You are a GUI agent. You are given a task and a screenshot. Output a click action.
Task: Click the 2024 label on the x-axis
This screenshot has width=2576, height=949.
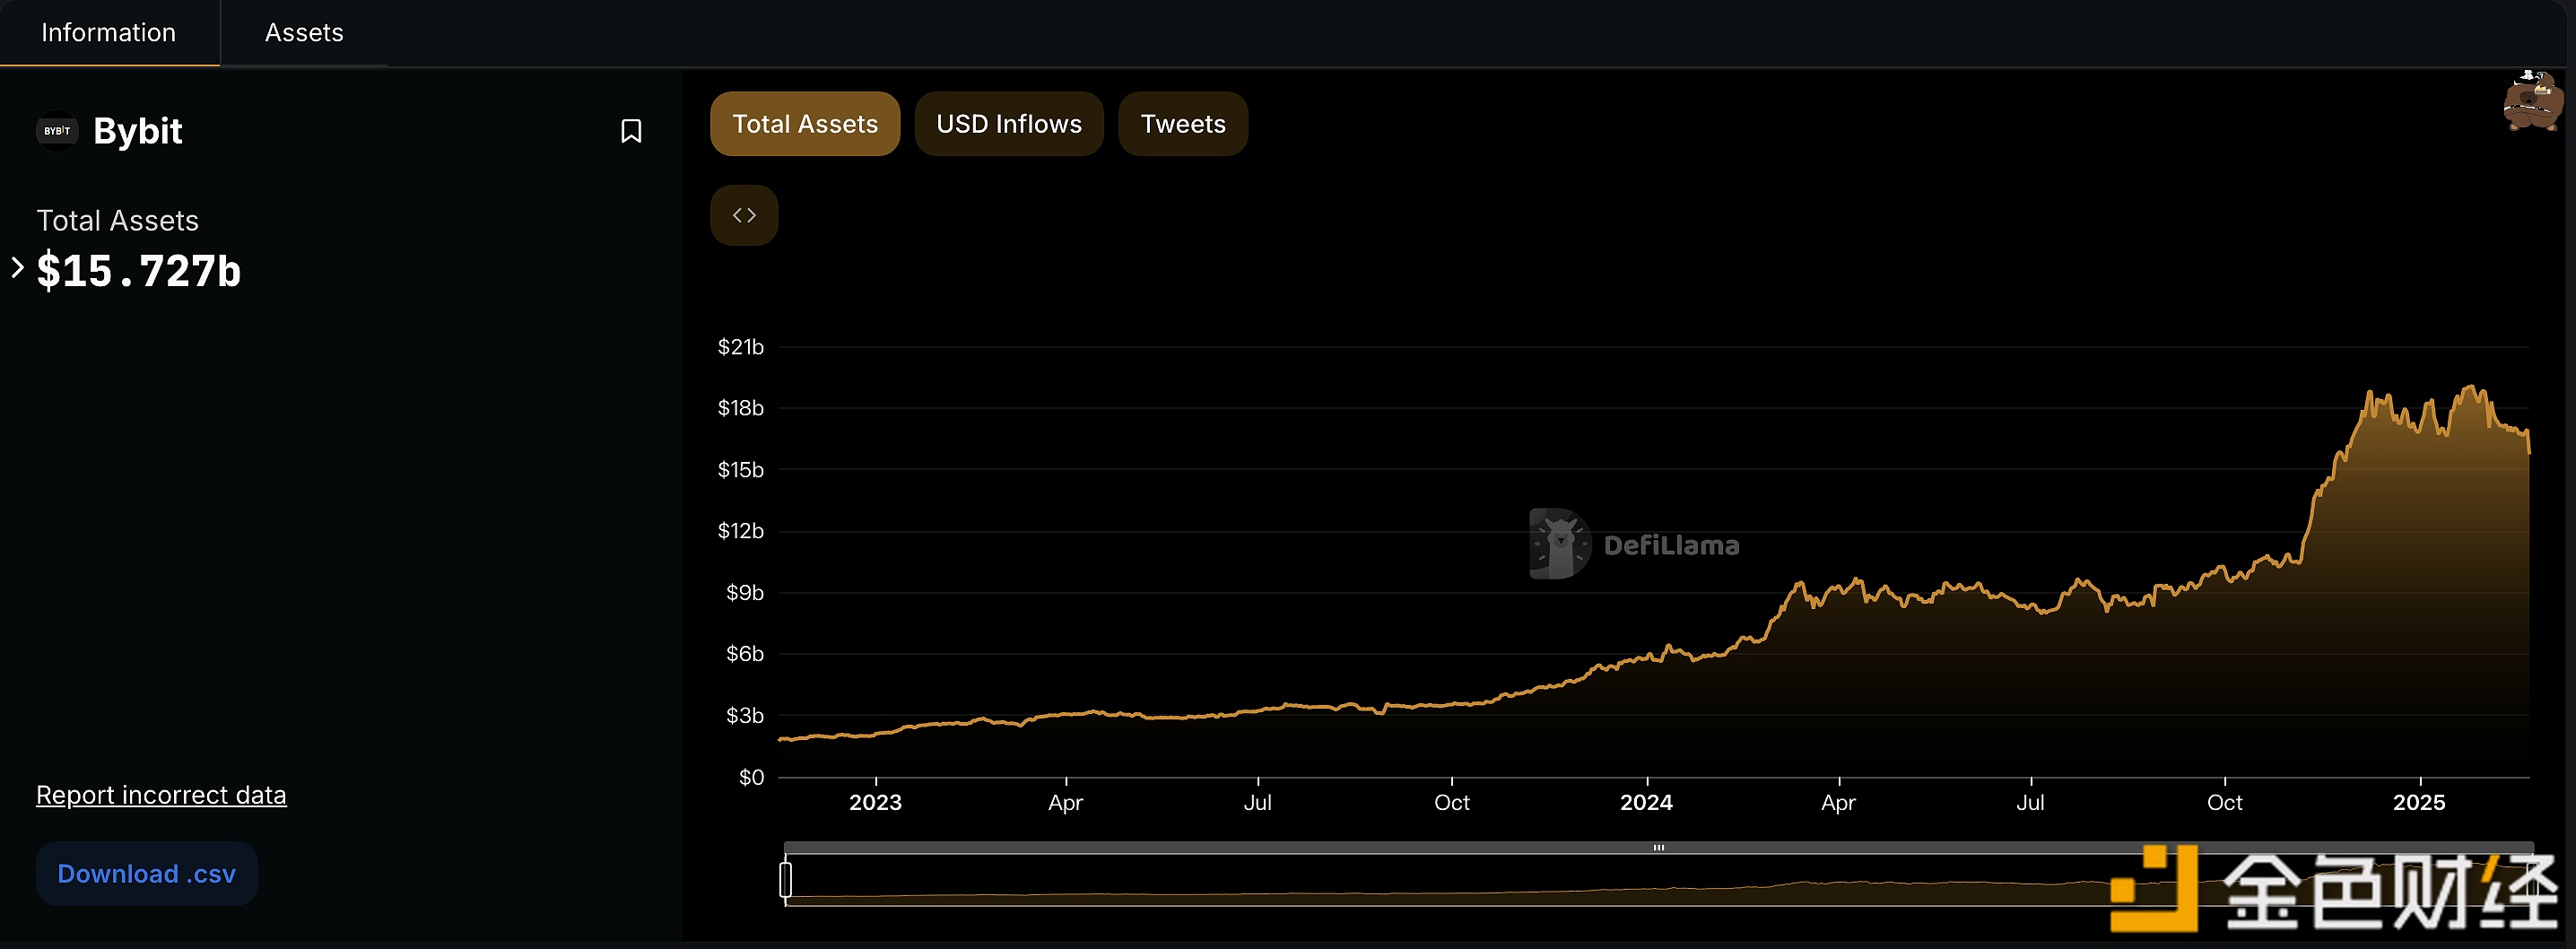pyautogui.click(x=1646, y=803)
